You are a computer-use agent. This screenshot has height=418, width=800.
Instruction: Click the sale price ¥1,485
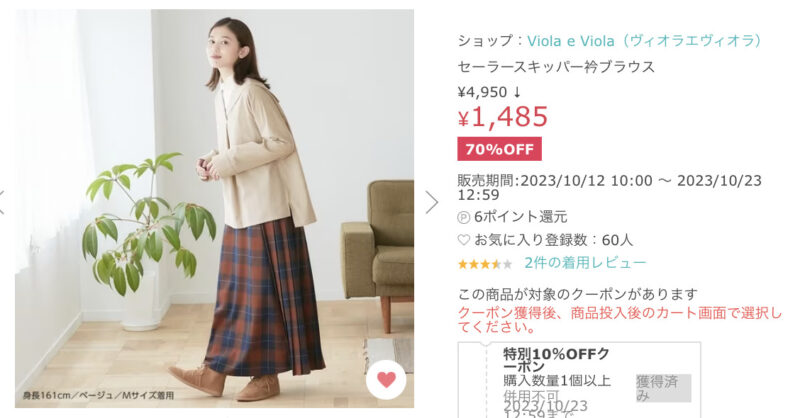click(x=503, y=117)
